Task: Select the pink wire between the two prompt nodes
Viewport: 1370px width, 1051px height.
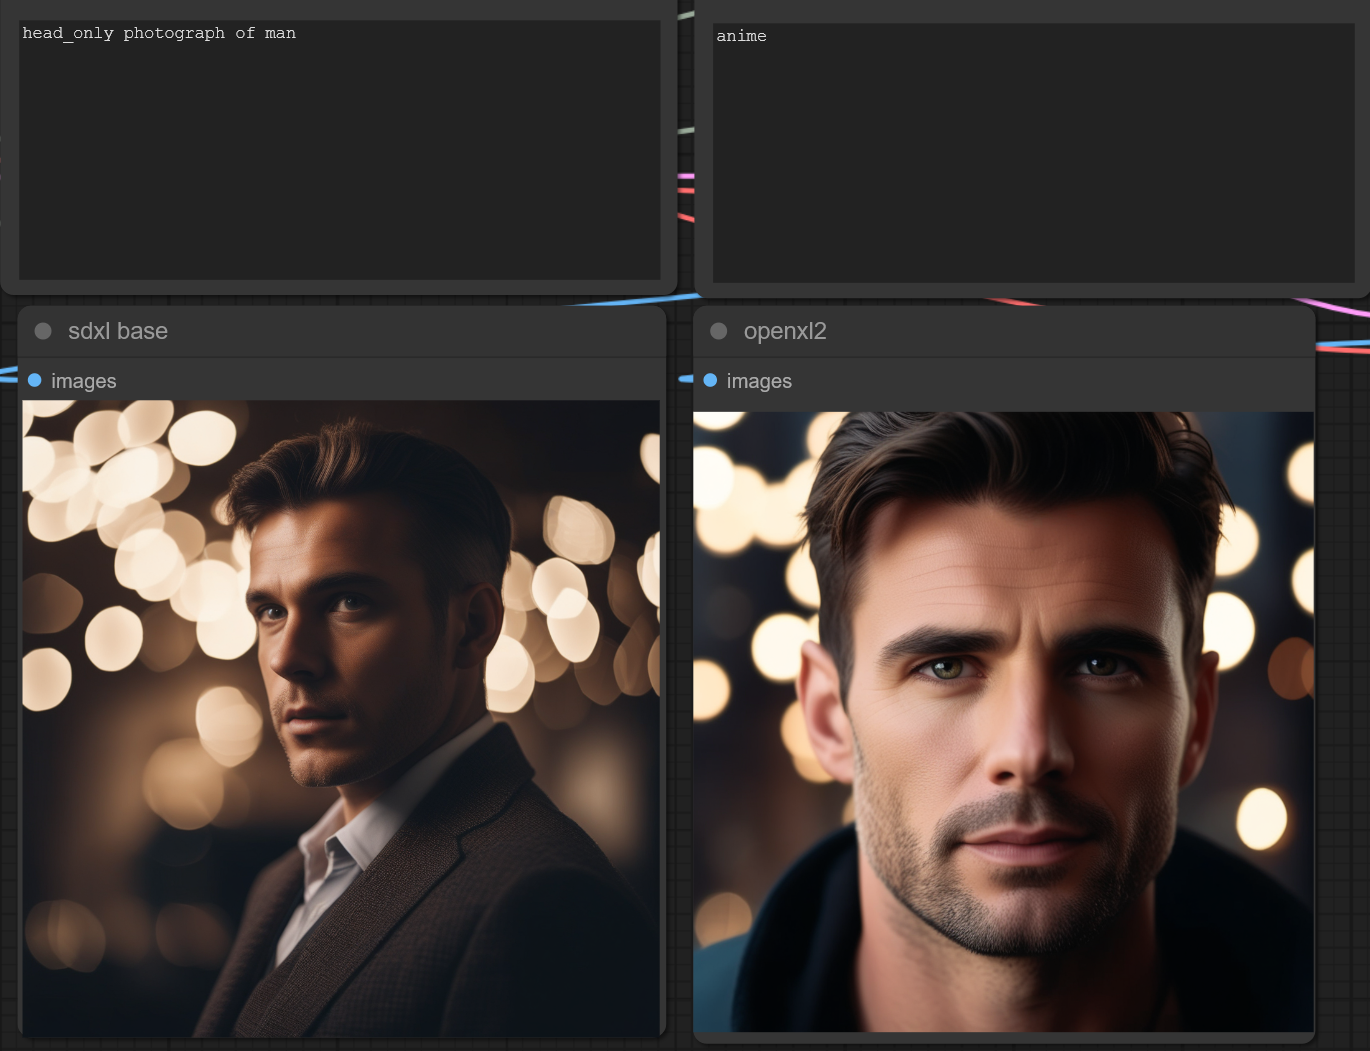Action: point(686,176)
